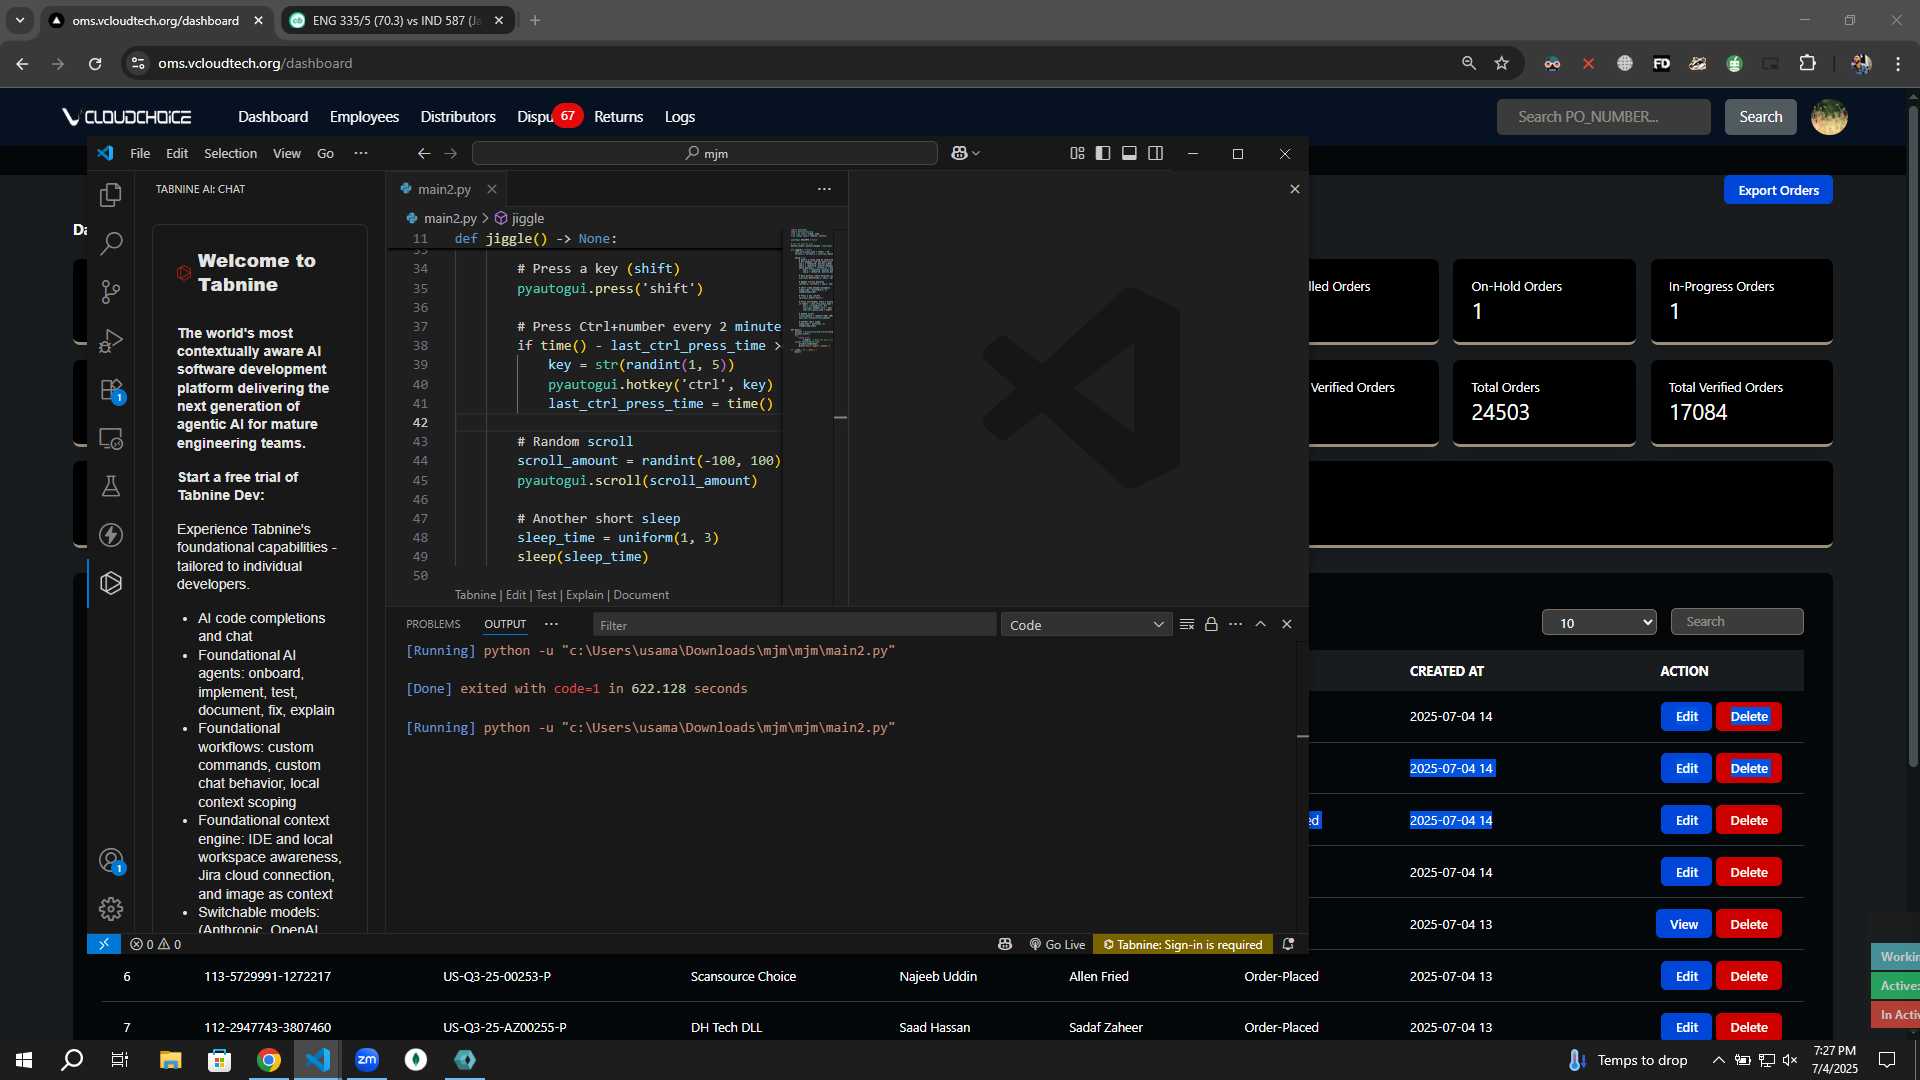Image resolution: width=1920 pixels, height=1080 pixels.
Task: Focus the Search PO_NUMBER field
Action: (x=1603, y=117)
